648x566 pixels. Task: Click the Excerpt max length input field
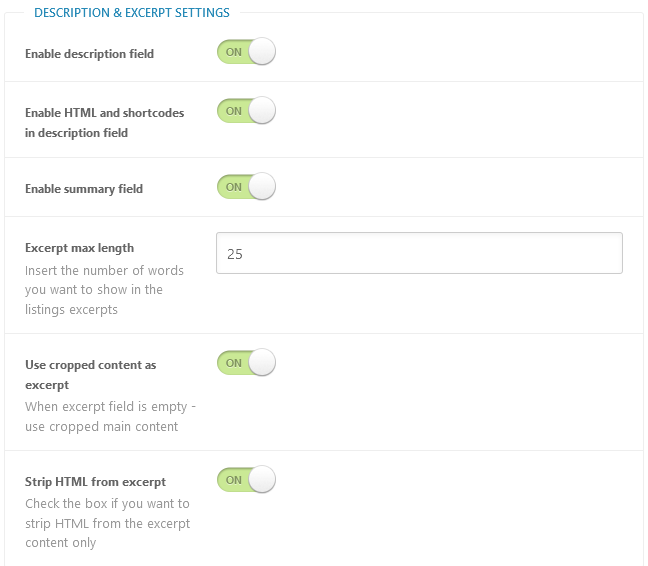[419, 253]
